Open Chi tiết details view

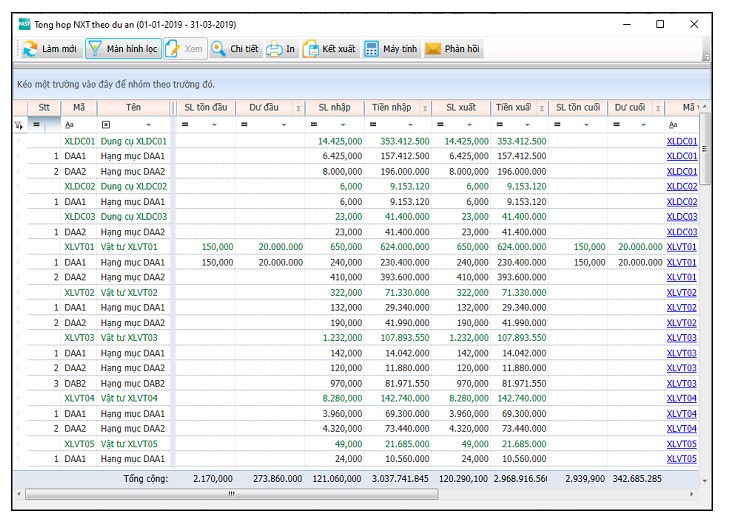[x=235, y=49]
